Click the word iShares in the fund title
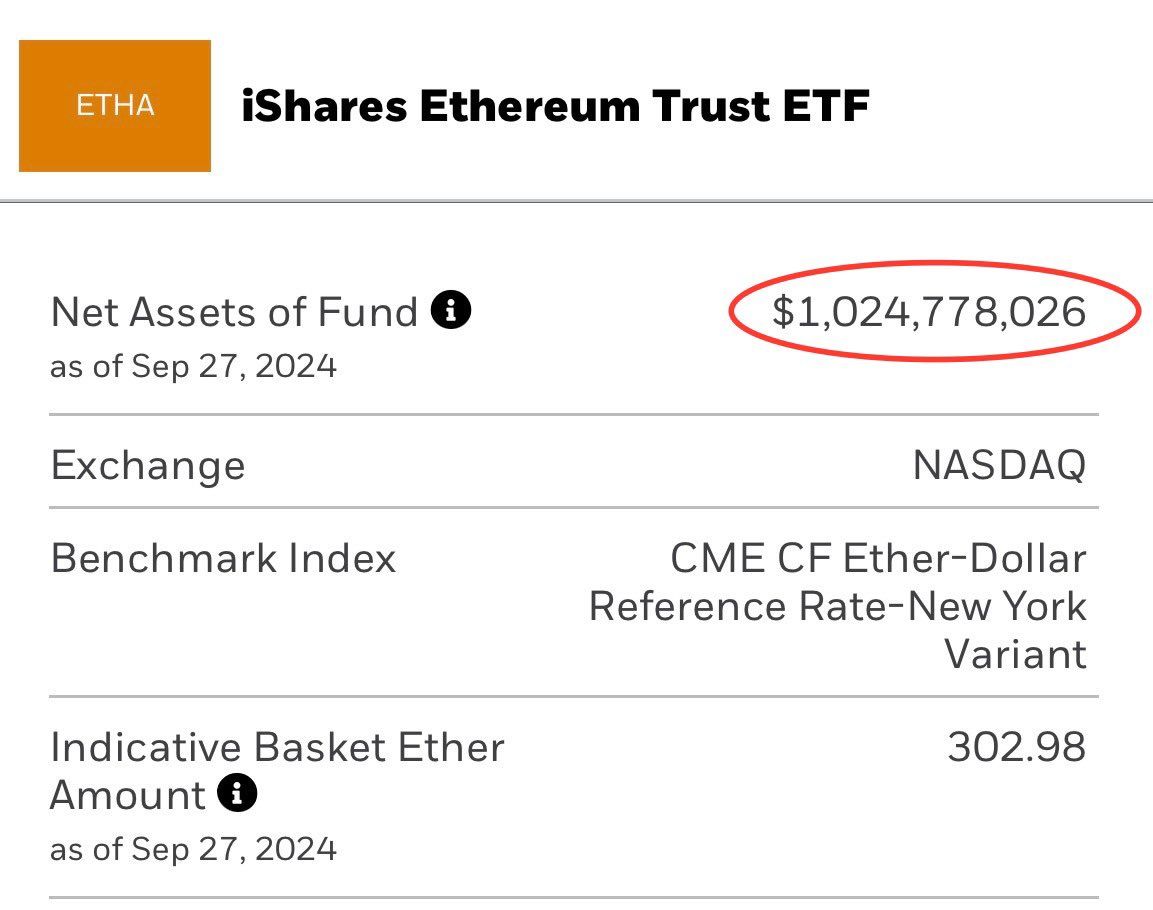 tap(324, 106)
